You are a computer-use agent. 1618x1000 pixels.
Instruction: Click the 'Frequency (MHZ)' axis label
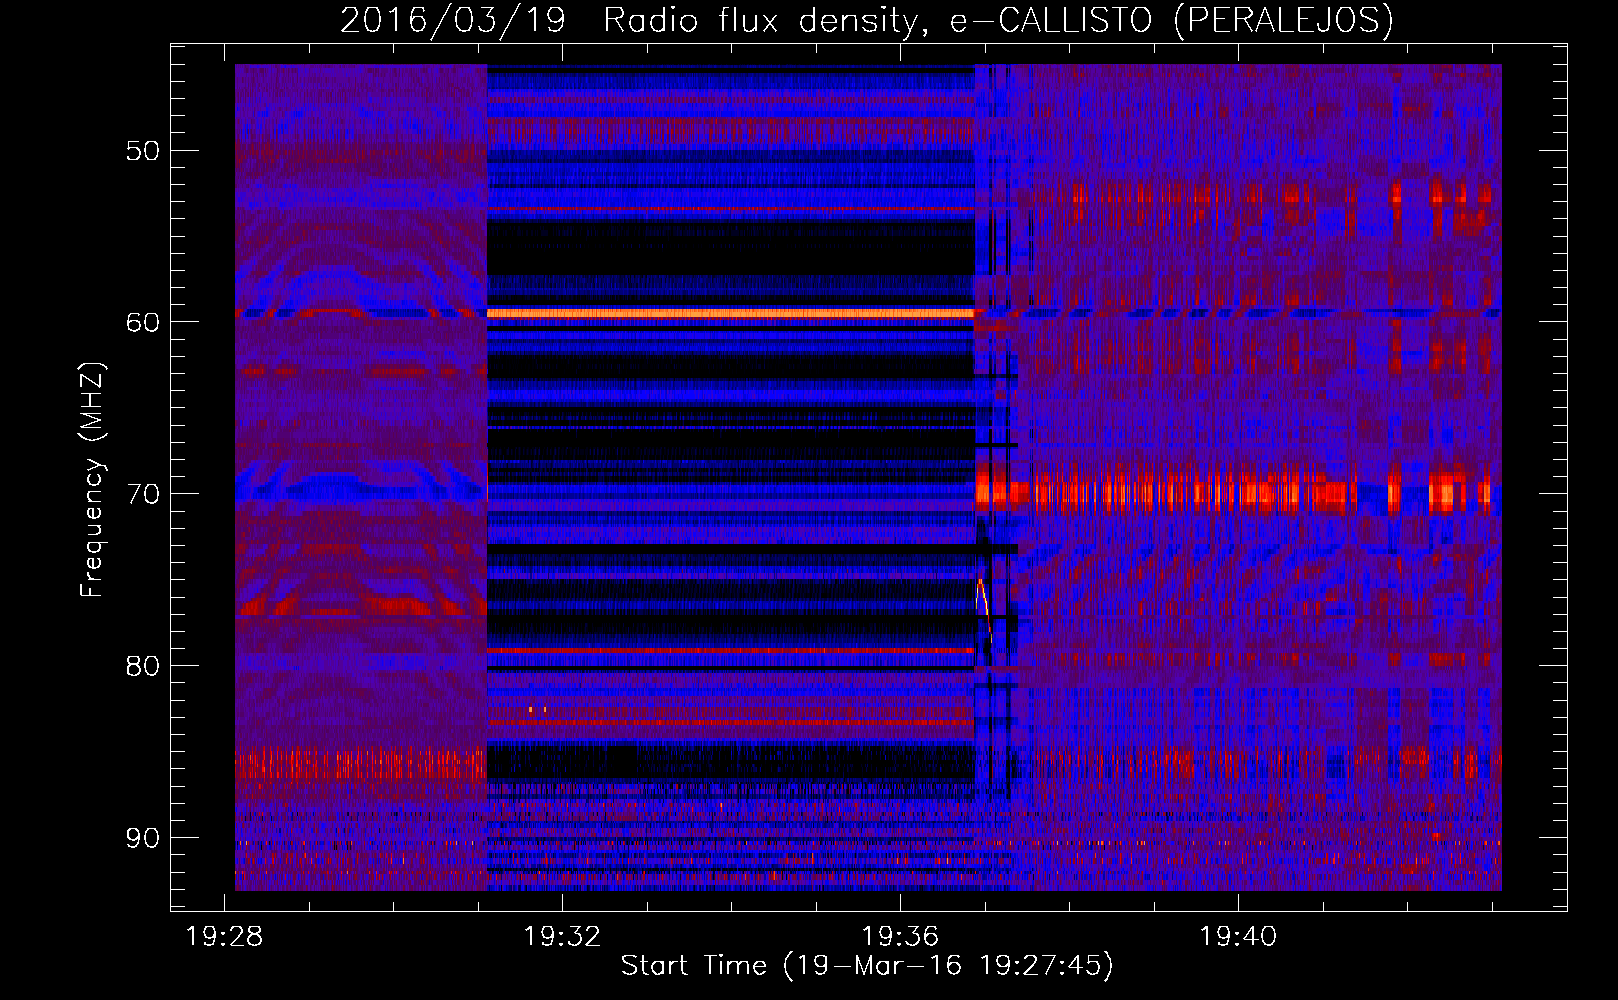click(92, 480)
